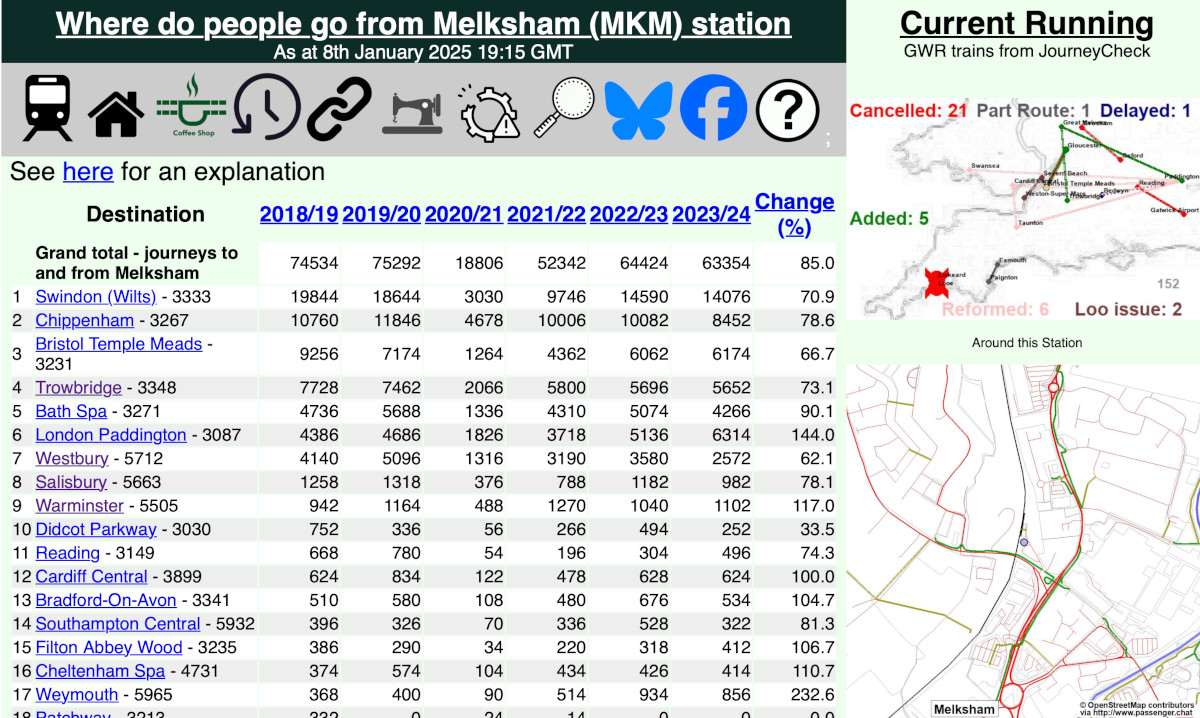Open the clock history icon
Screen dimensions: 1200x718
point(266,108)
